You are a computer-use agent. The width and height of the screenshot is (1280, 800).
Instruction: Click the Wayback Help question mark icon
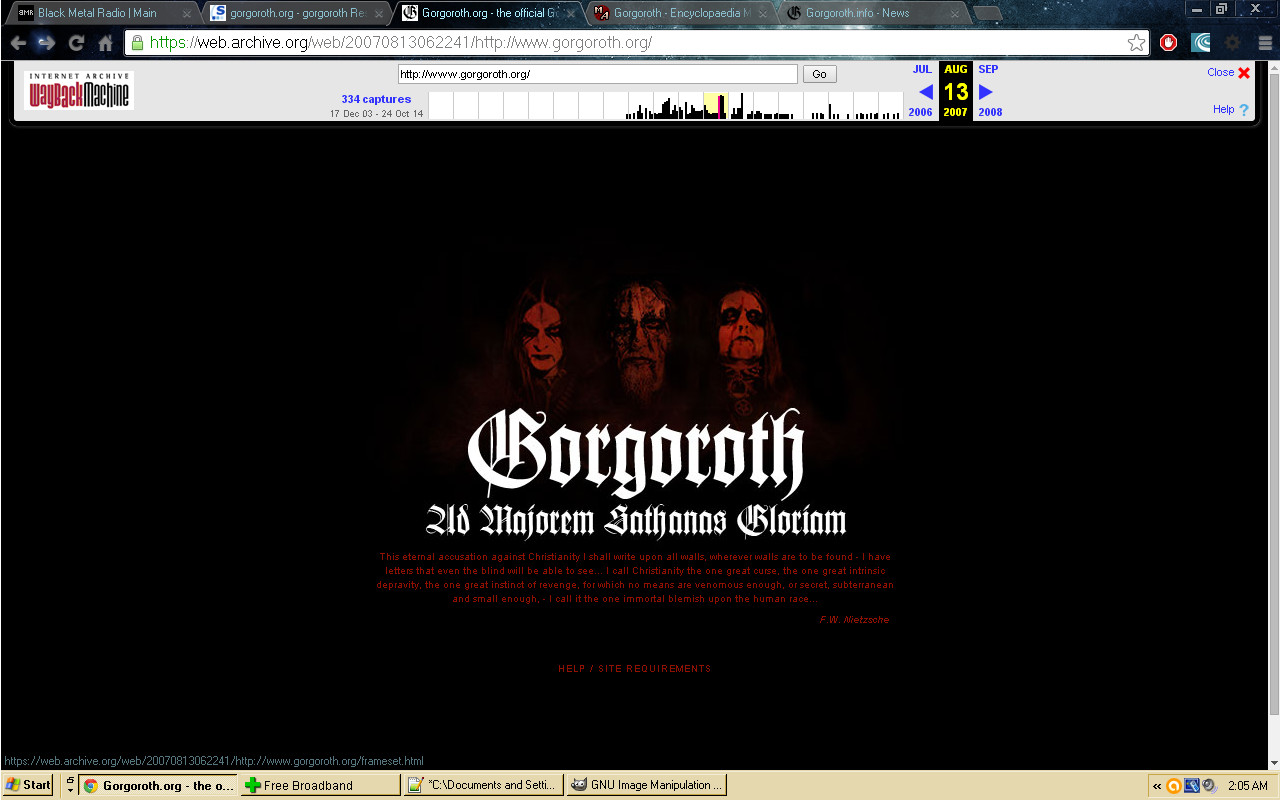tap(1244, 110)
